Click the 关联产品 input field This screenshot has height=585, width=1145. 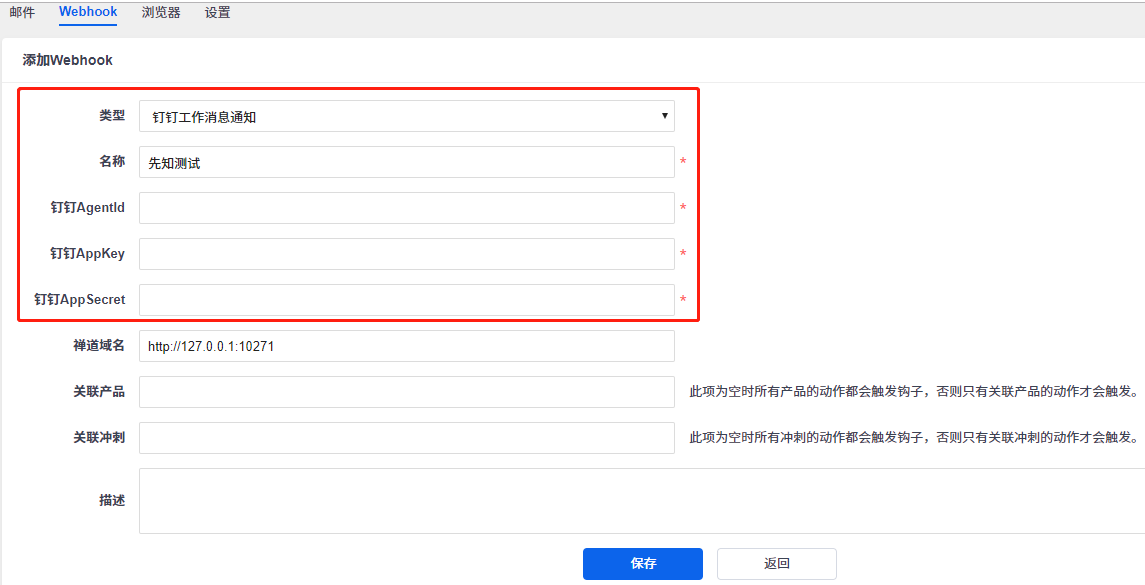[x=407, y=392]
